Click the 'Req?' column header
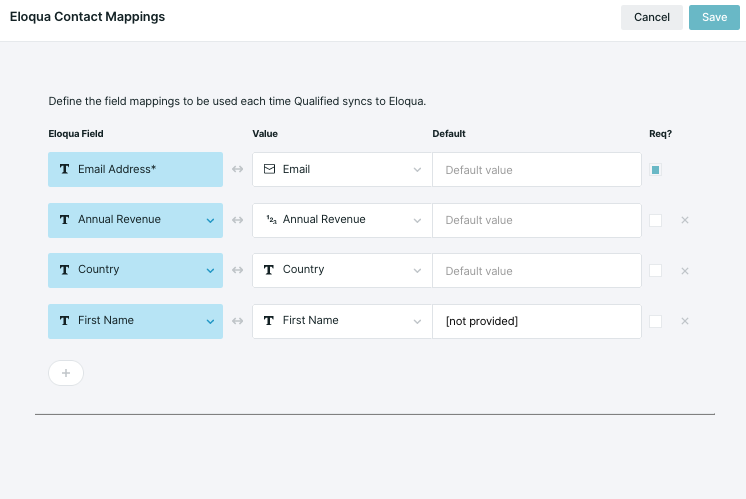Screen dimensions: 746x499 pos(660,134)
